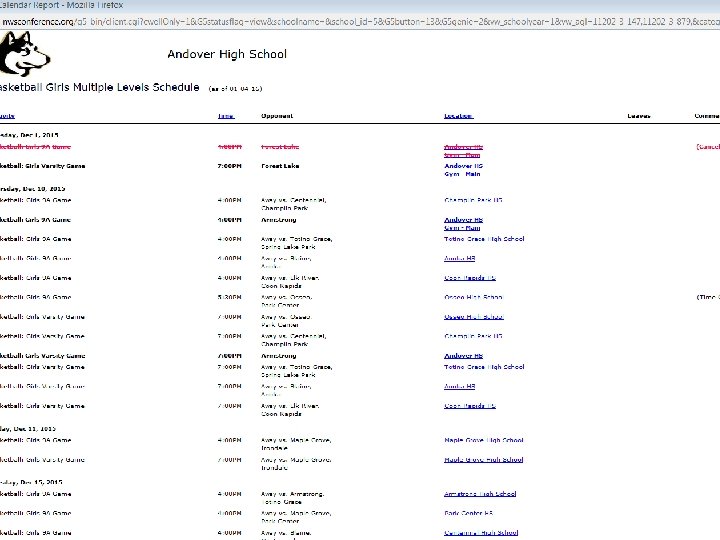Click Forest Lake opponent in 7:00PM varsity row
Screen dimensions: 720x540
pos(280,166)
